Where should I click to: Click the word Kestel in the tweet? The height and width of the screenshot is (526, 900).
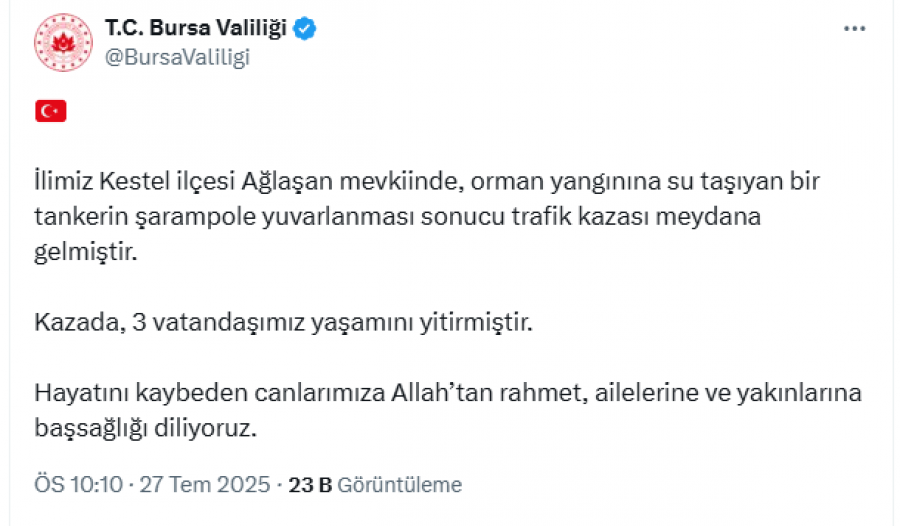point(135,181)
